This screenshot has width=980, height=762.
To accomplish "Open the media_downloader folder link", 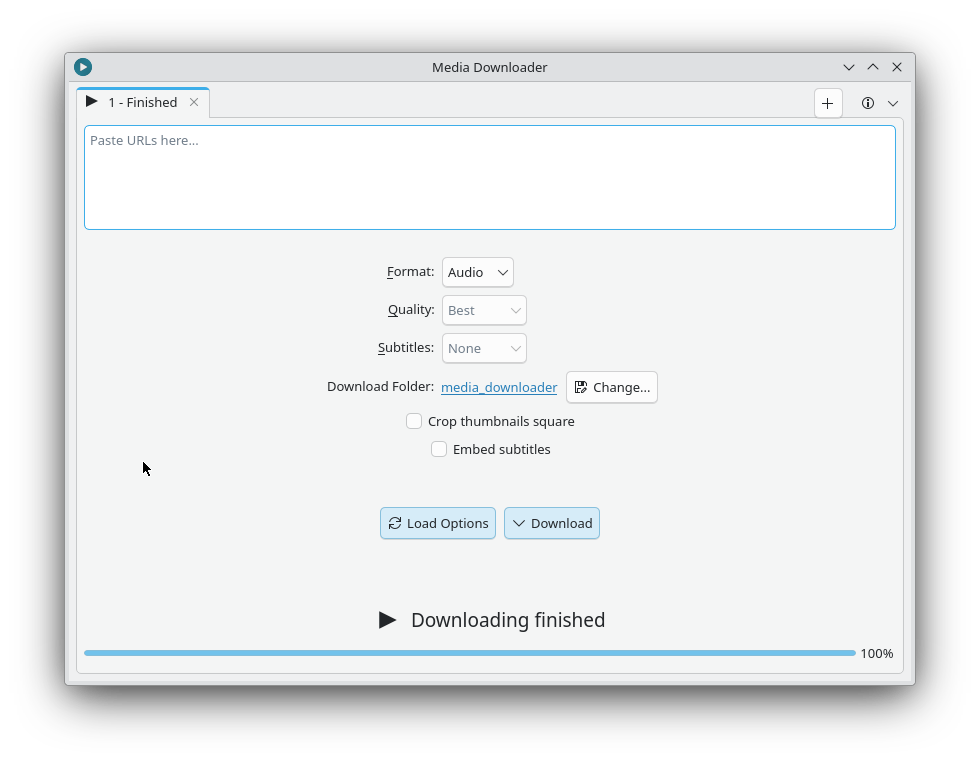I will 499,387.
